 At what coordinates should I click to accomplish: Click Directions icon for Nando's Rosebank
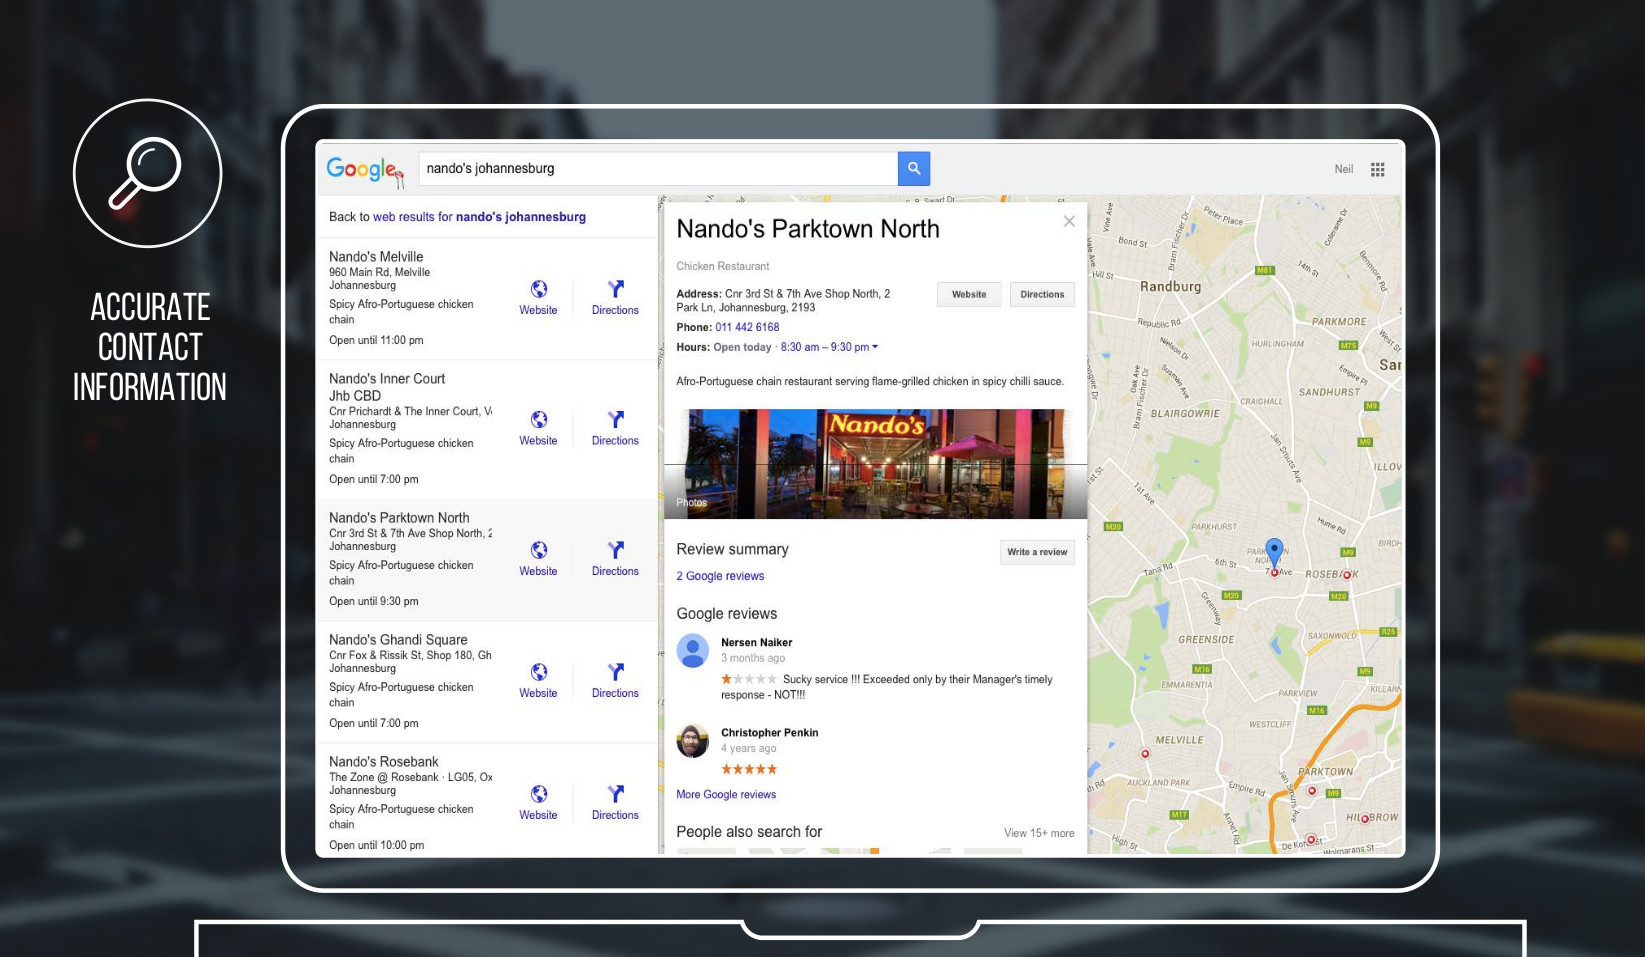tap(615, 794)
